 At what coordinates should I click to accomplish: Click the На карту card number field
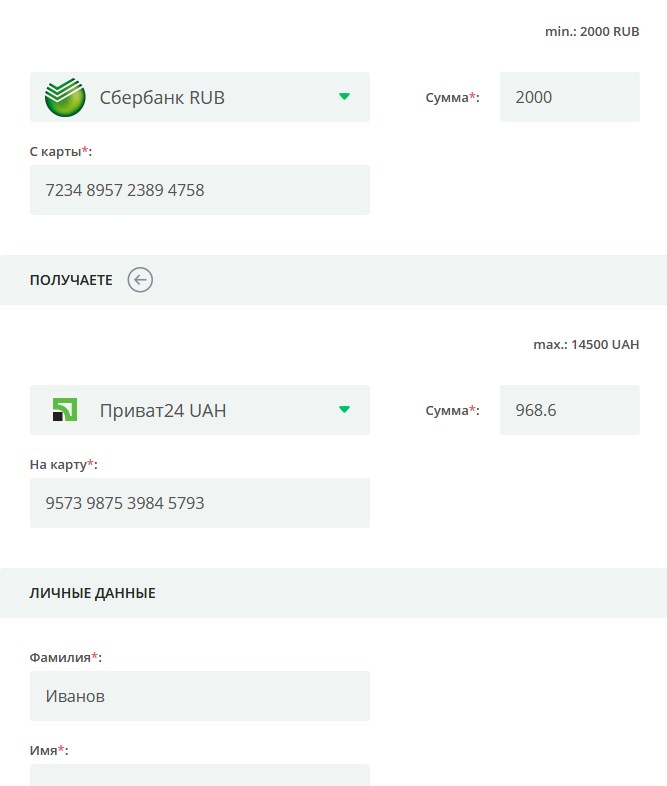pos(200,503)
